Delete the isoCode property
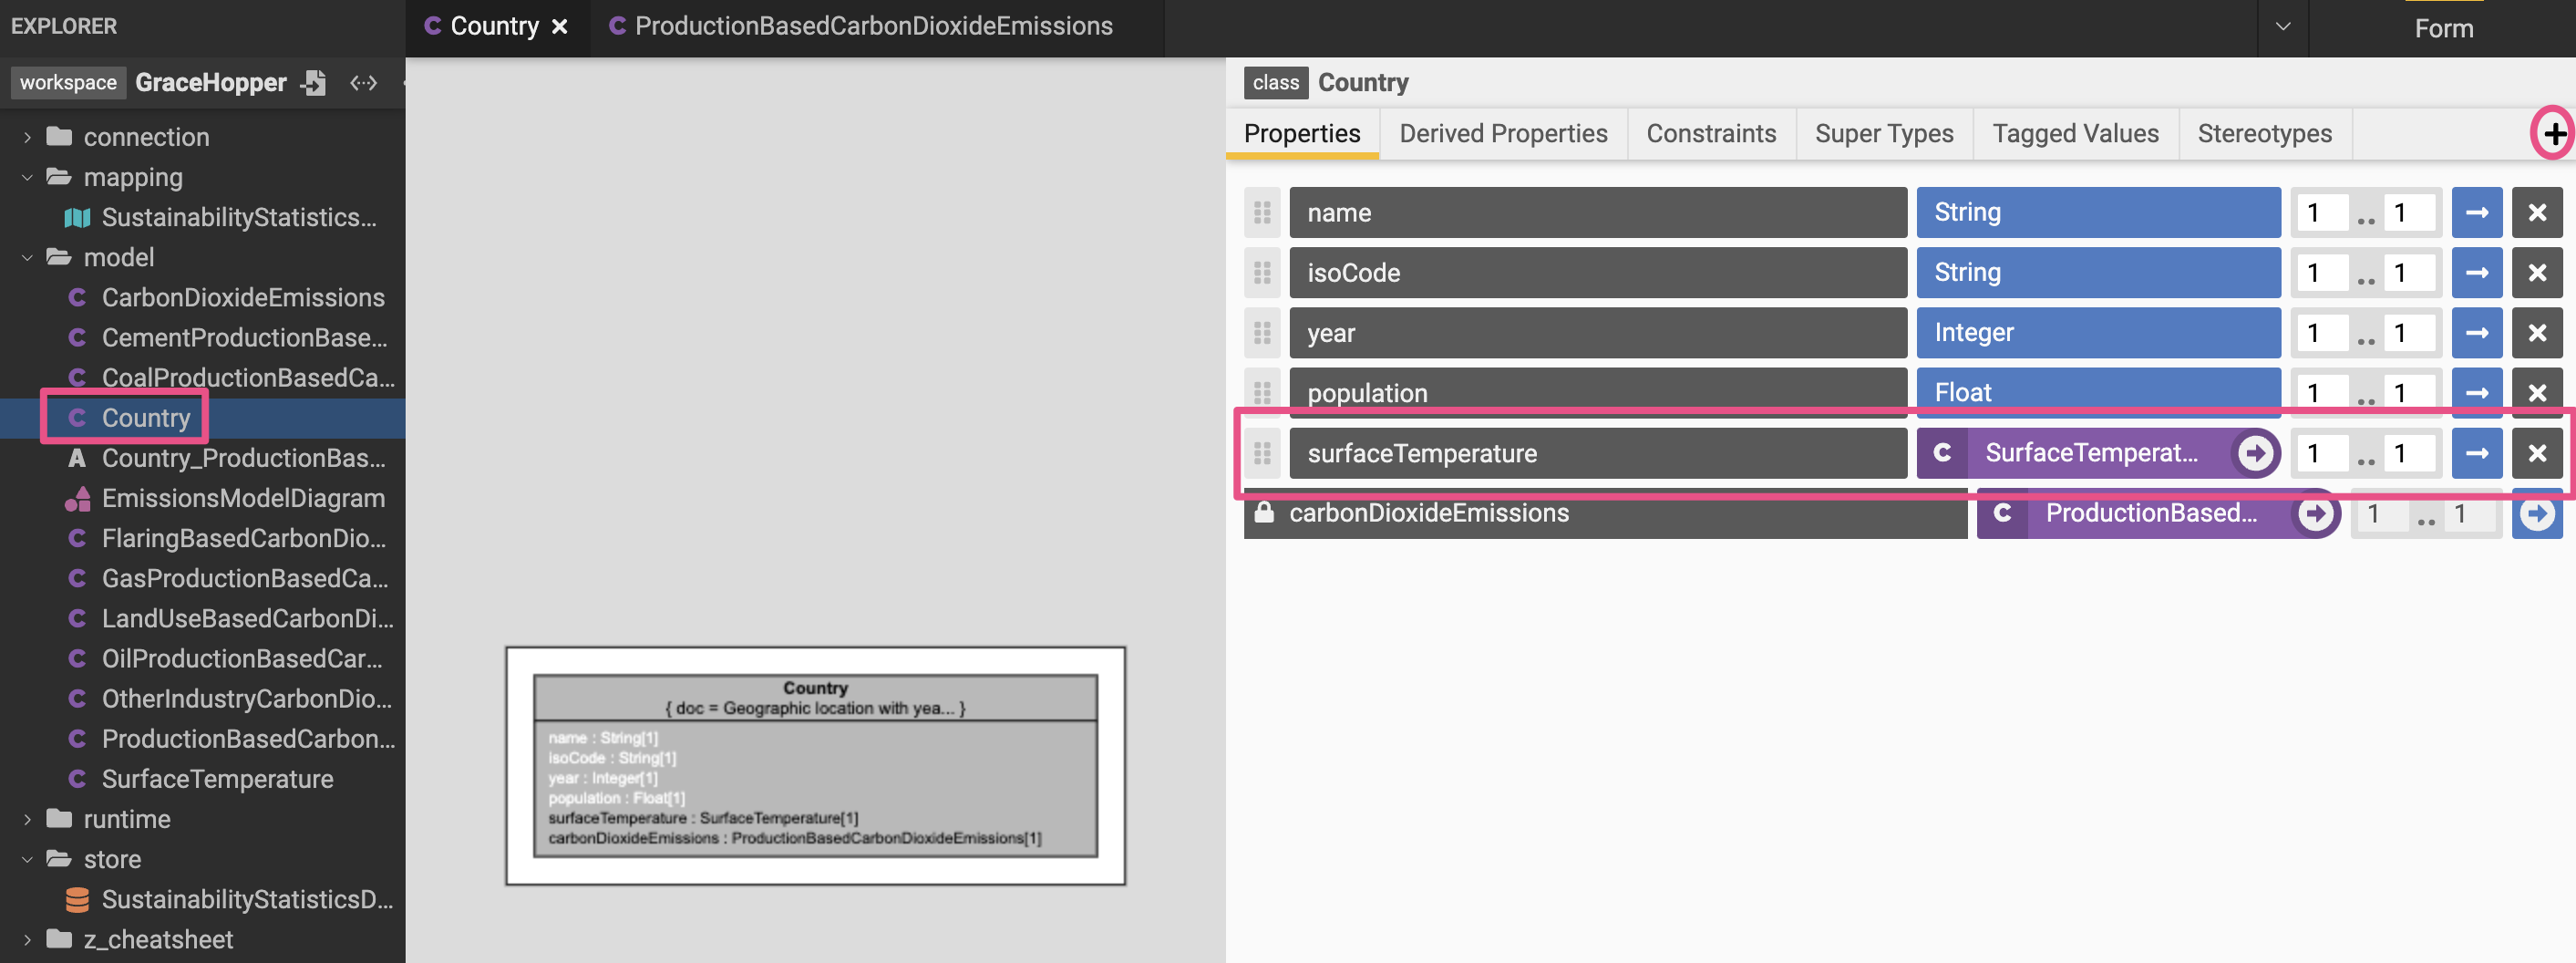 (x=2537, y=272)
